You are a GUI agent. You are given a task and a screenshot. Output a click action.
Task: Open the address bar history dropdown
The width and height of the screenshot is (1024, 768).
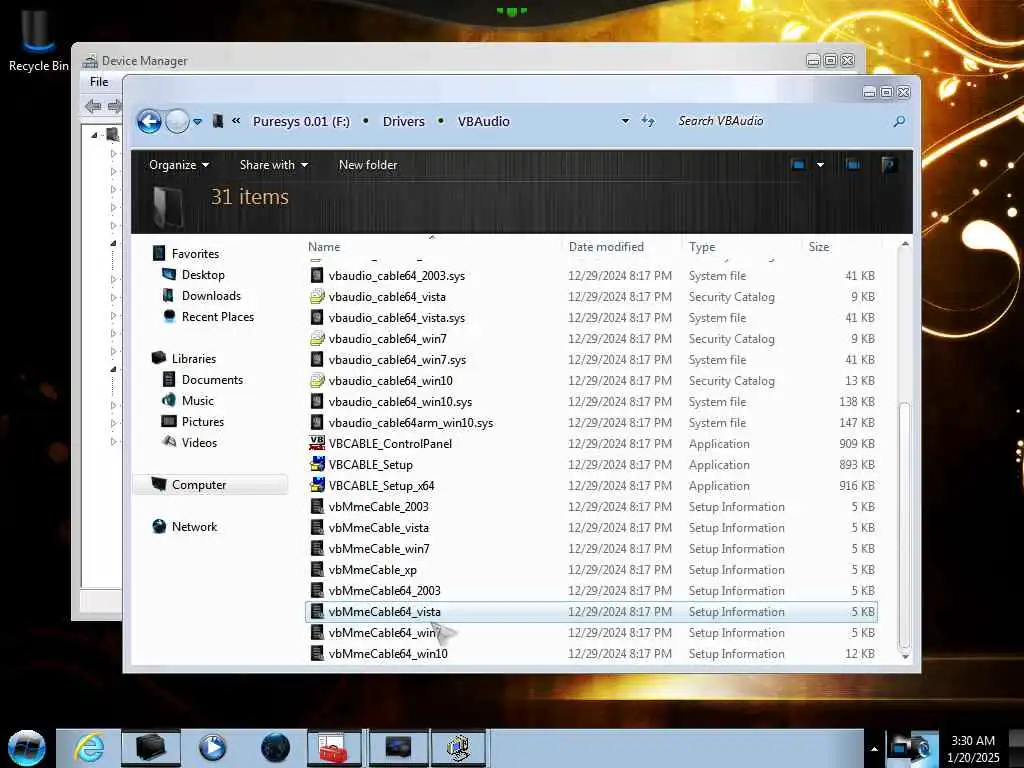pos(625,121)
